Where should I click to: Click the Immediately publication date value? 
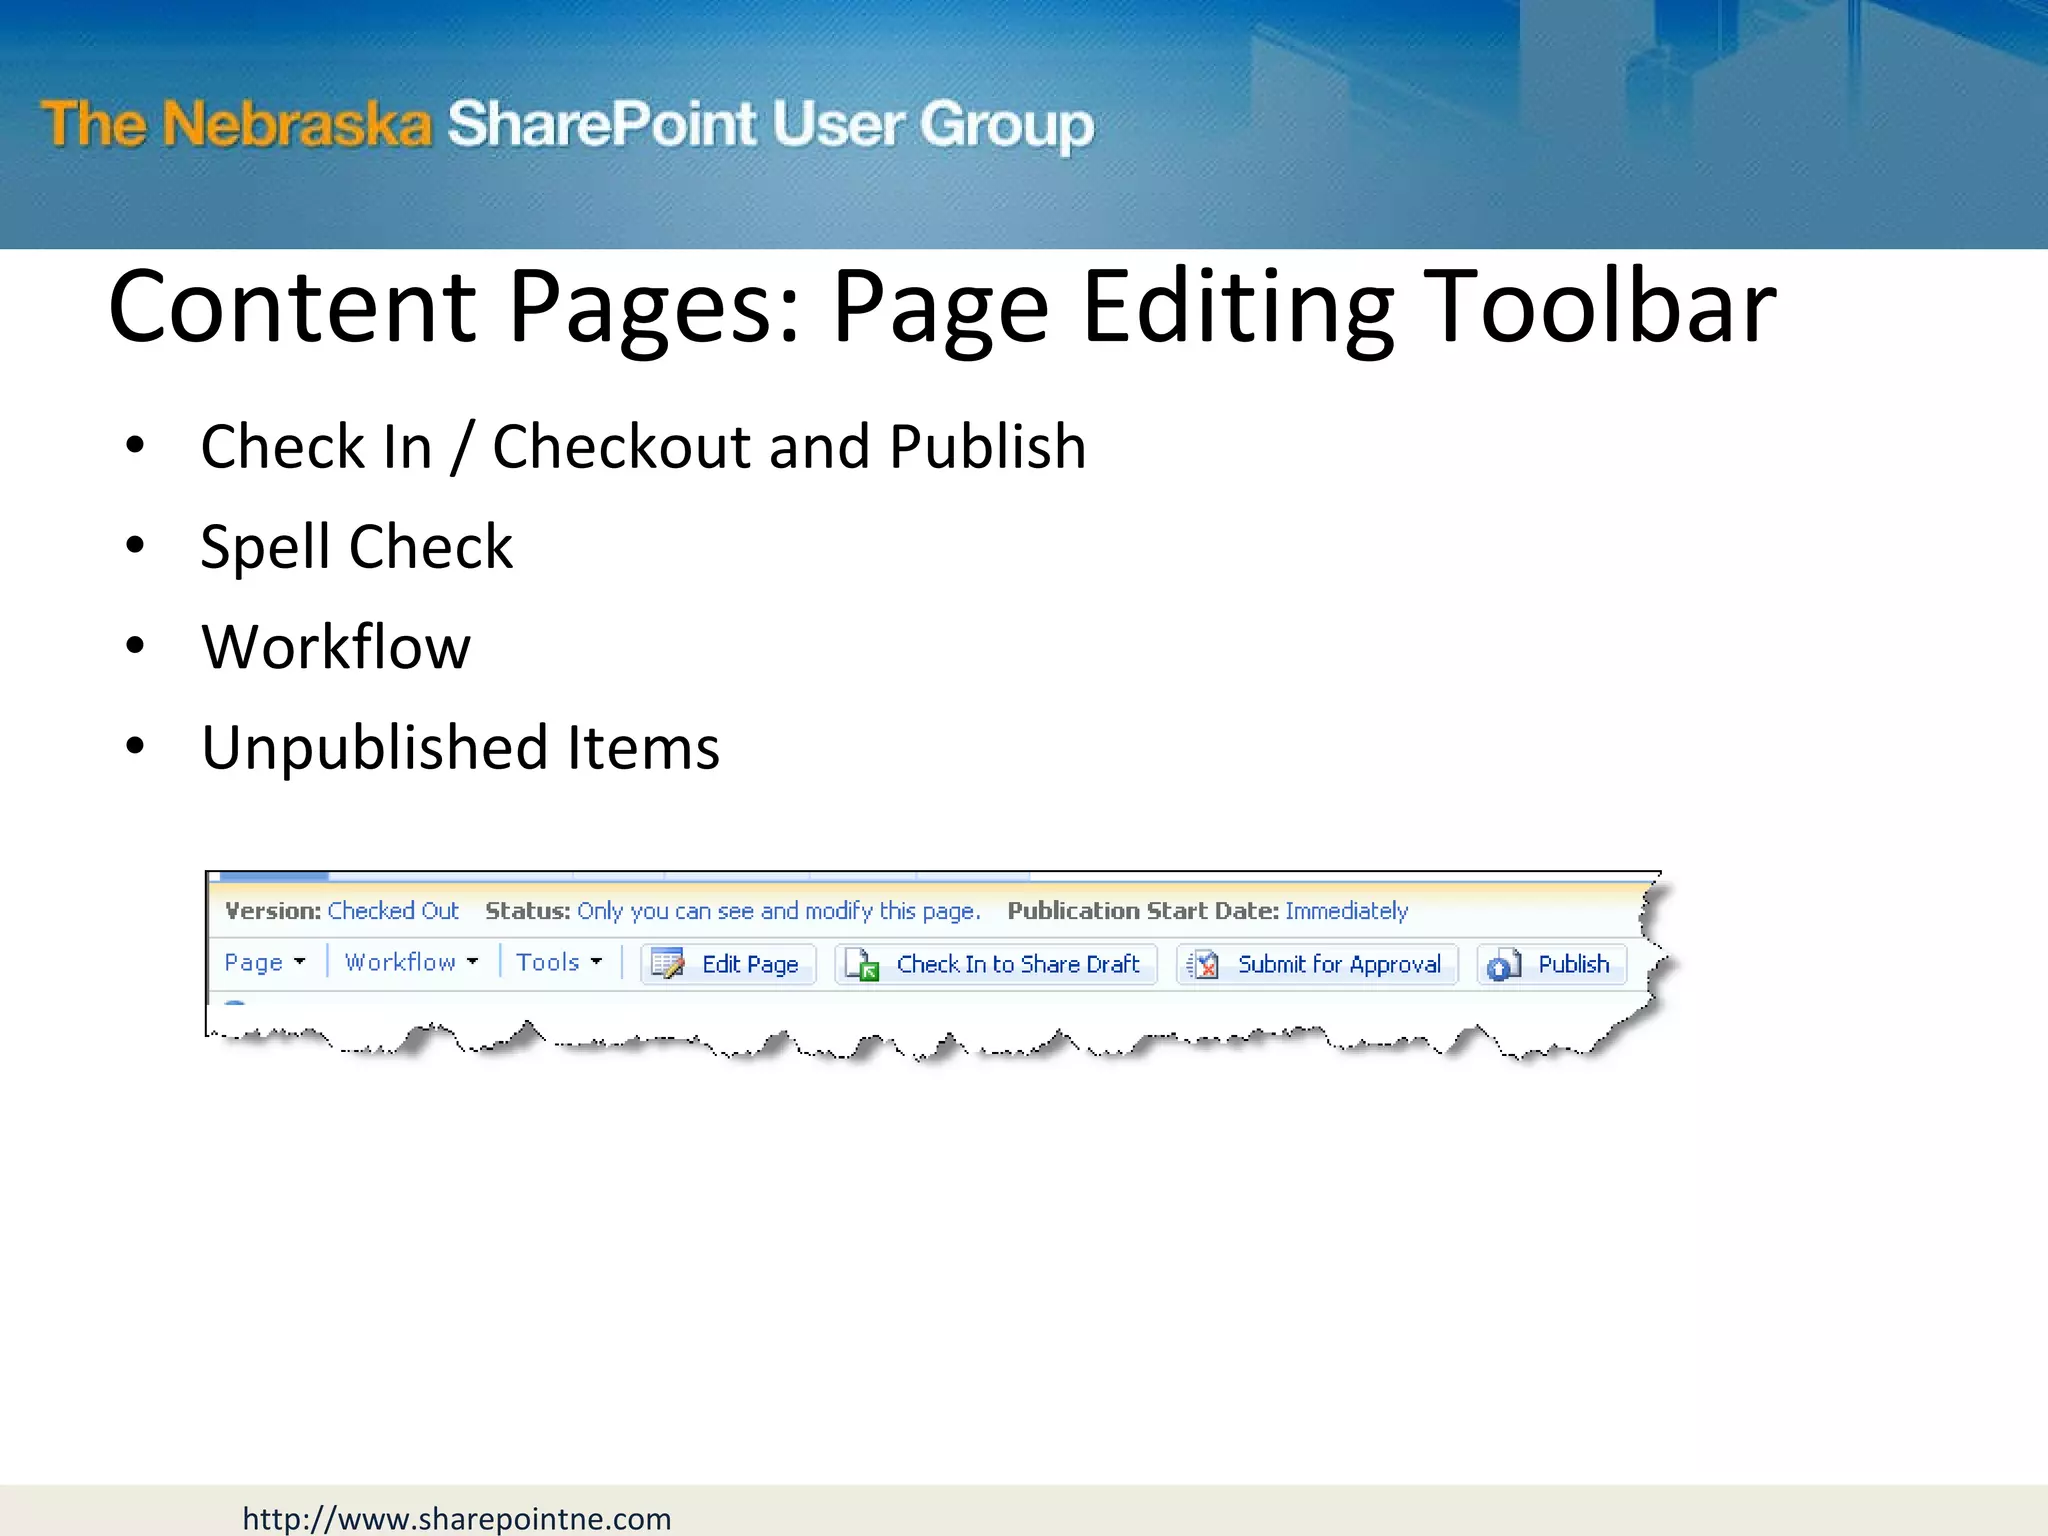pos(1346,911)
